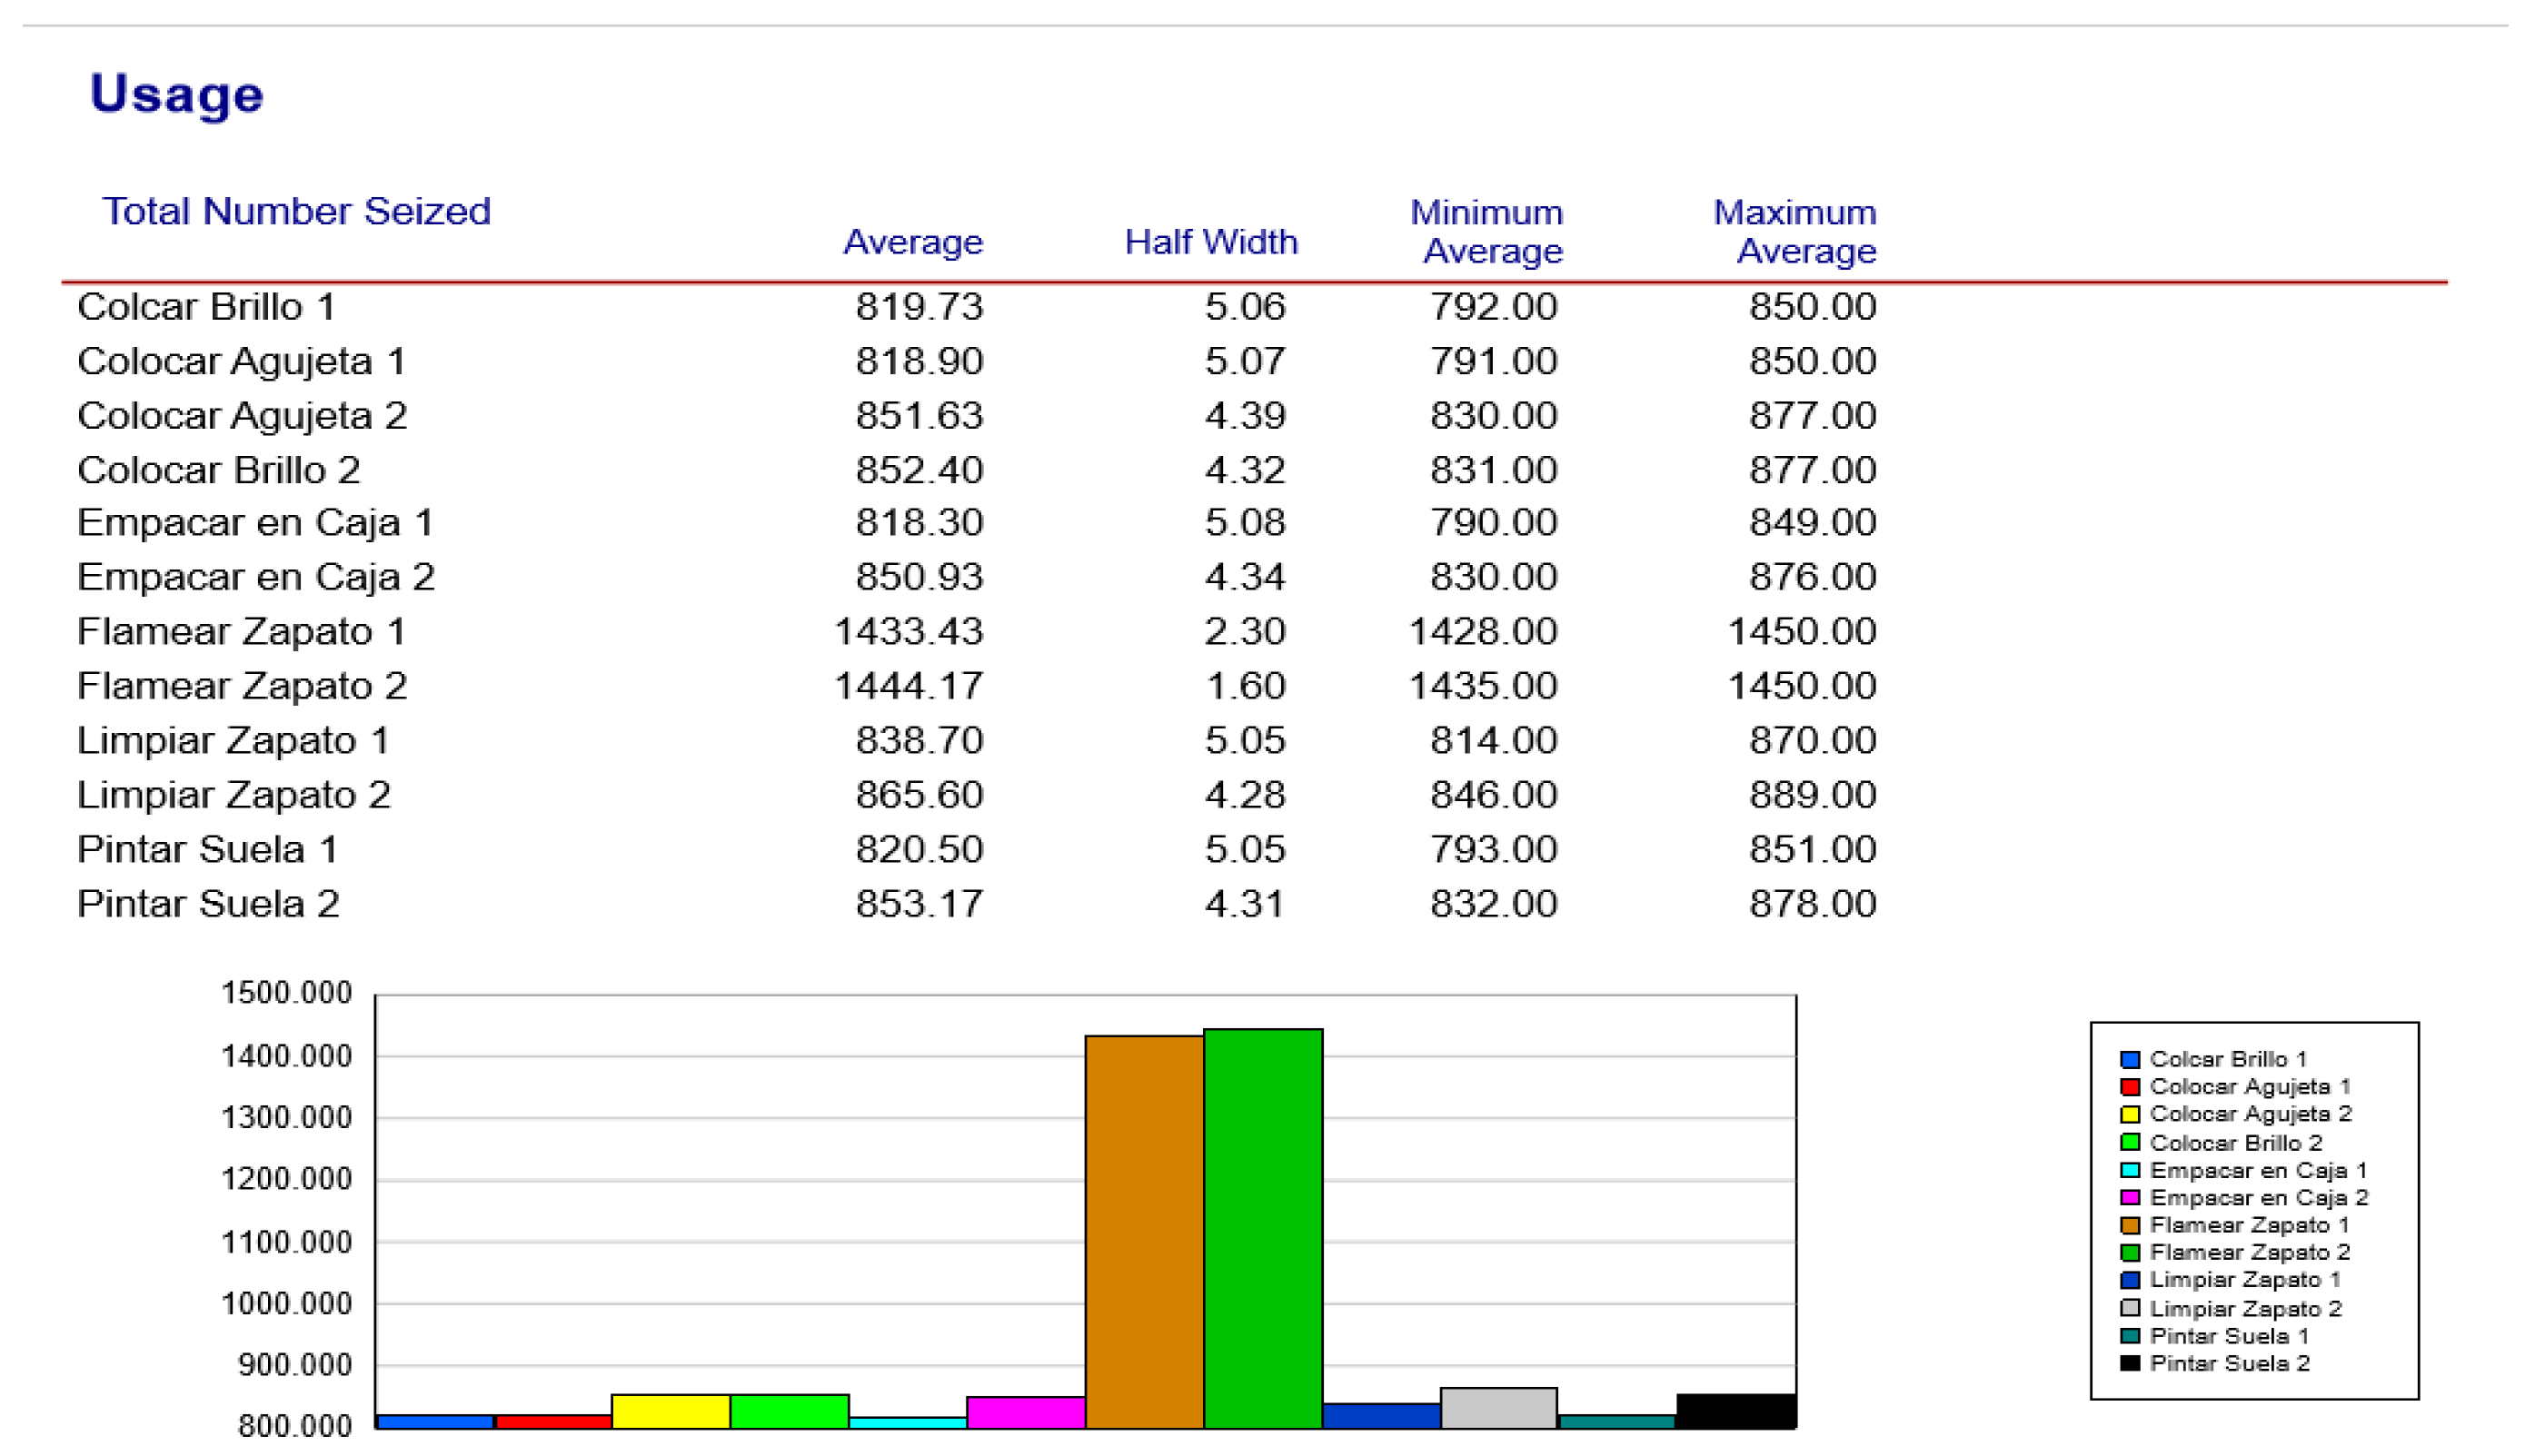Click the magenta Empacar en Caja 2 bar

click(x=1026, y=1412)
